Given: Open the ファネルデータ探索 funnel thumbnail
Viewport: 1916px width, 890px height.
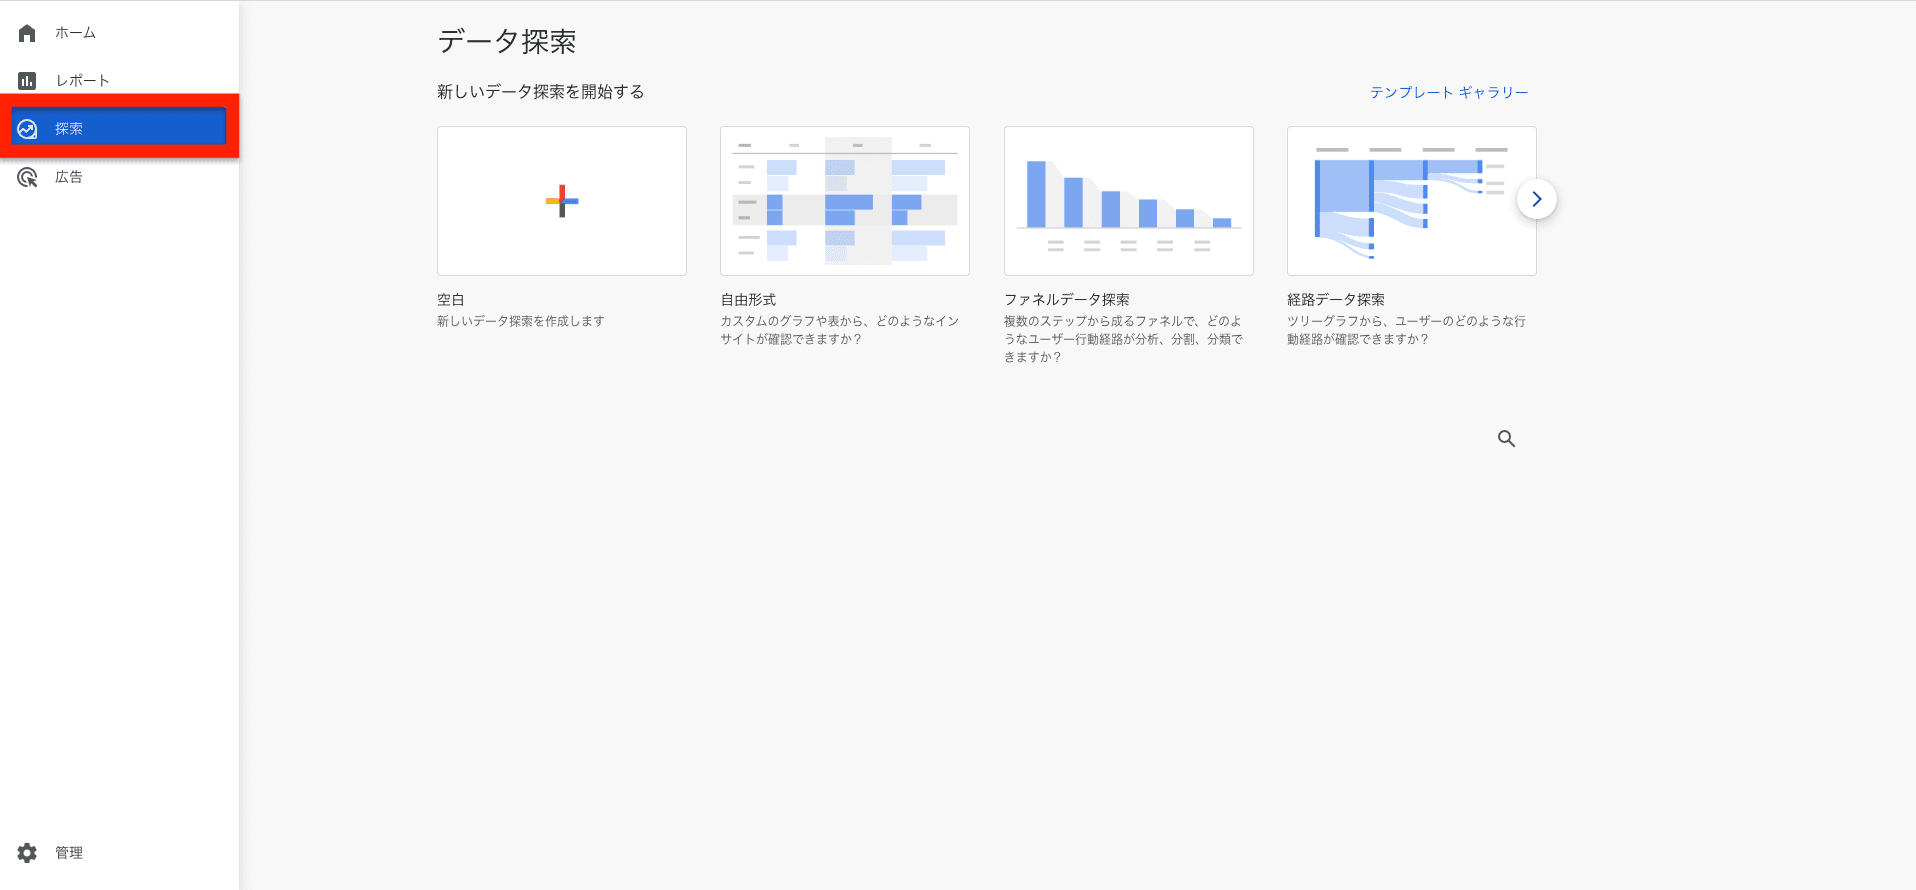Looking at the screenshot, I should coord(1129,201).
